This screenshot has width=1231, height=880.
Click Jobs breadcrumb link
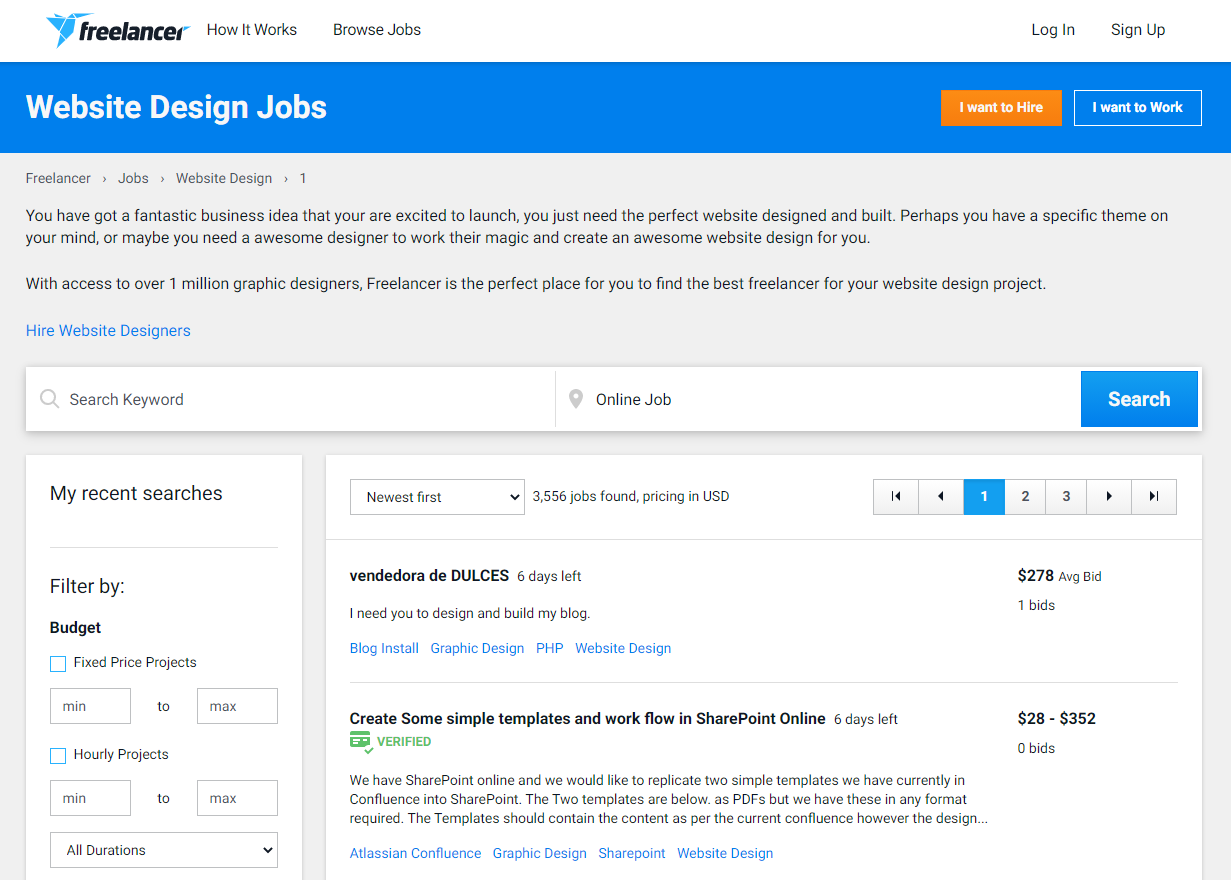[x=133, y=178]
